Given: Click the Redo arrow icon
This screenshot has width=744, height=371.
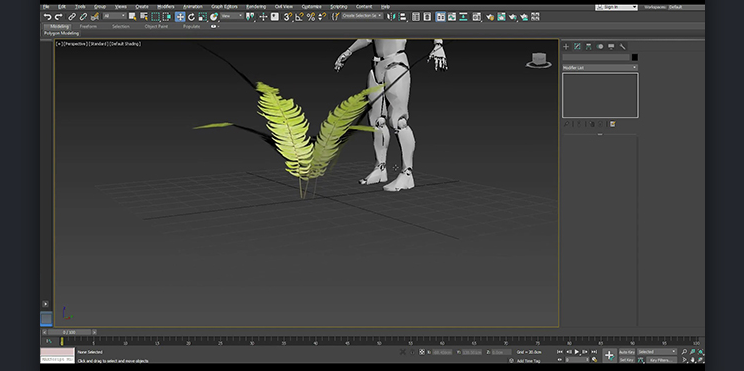Looking at the screenshot, I should pos(59,17).
